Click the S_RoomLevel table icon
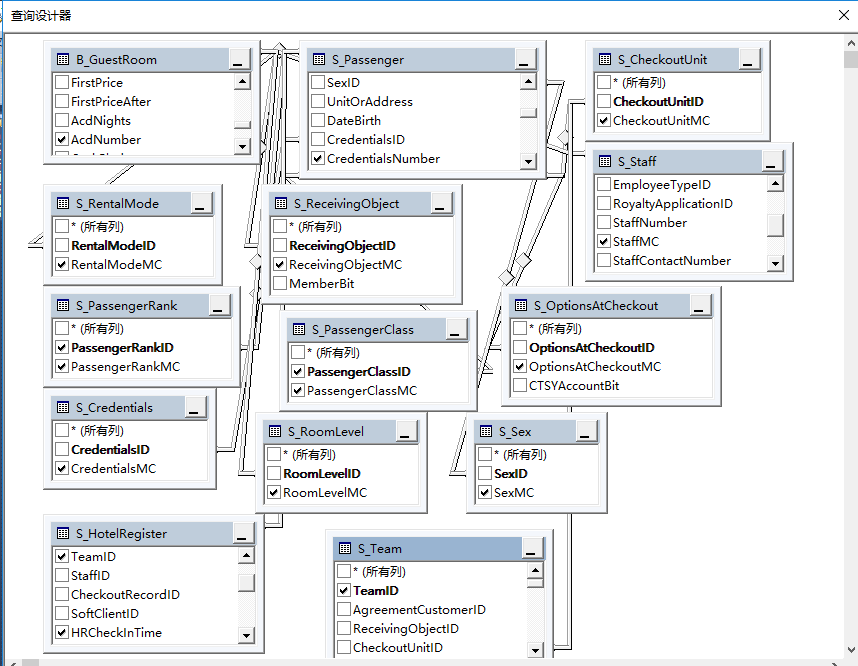This screenshot has height=666, width=858. 275,432
